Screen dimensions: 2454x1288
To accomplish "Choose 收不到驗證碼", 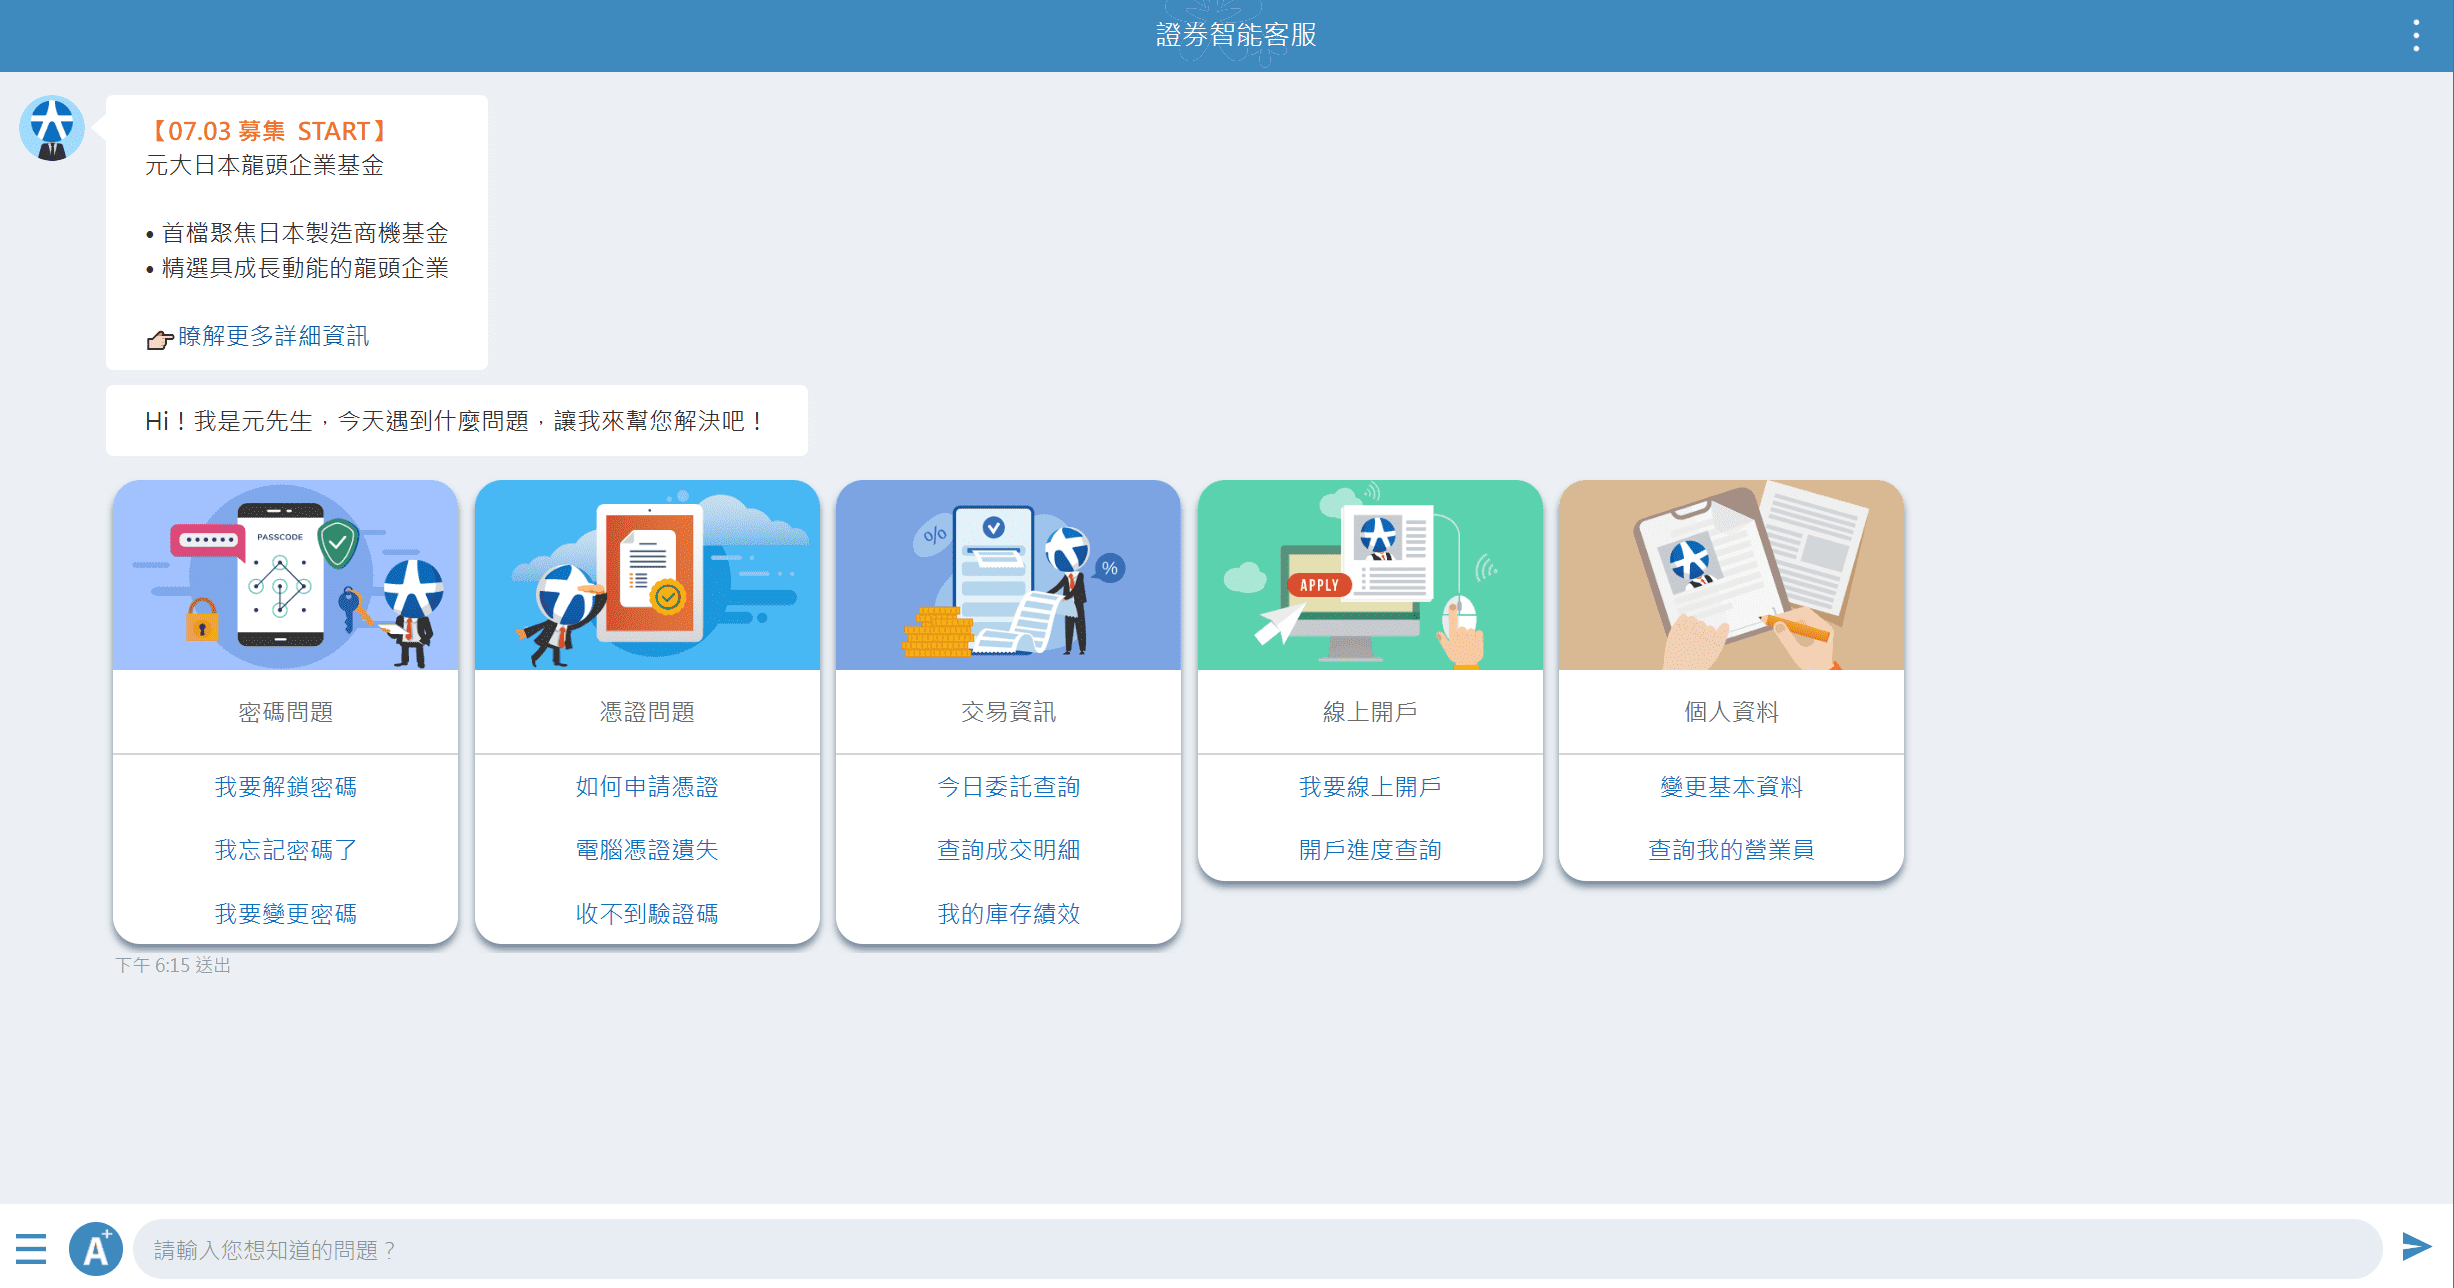I will pos(647,914).
